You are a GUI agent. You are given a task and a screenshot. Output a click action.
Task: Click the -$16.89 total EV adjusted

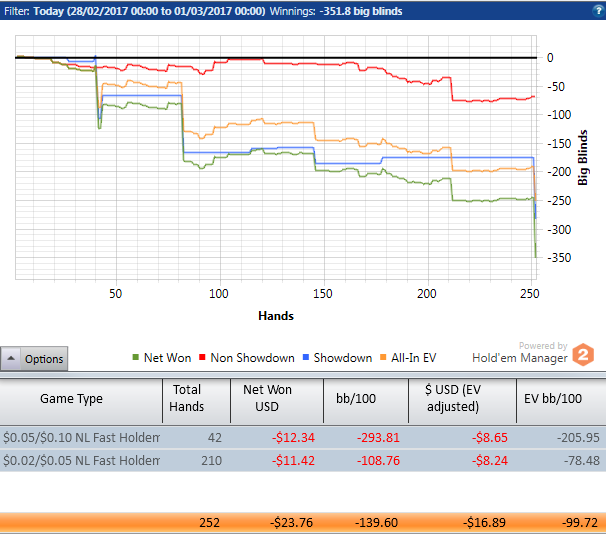click(484, 522)
